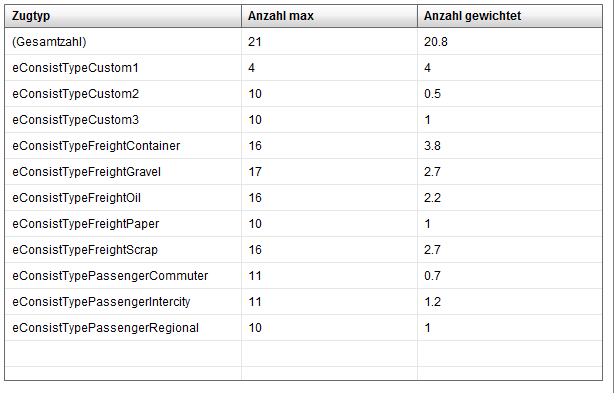This screenshot has width=614, height=393.
Task: Select the eConsistTypeFreightOil row
Action: (303, 198)
